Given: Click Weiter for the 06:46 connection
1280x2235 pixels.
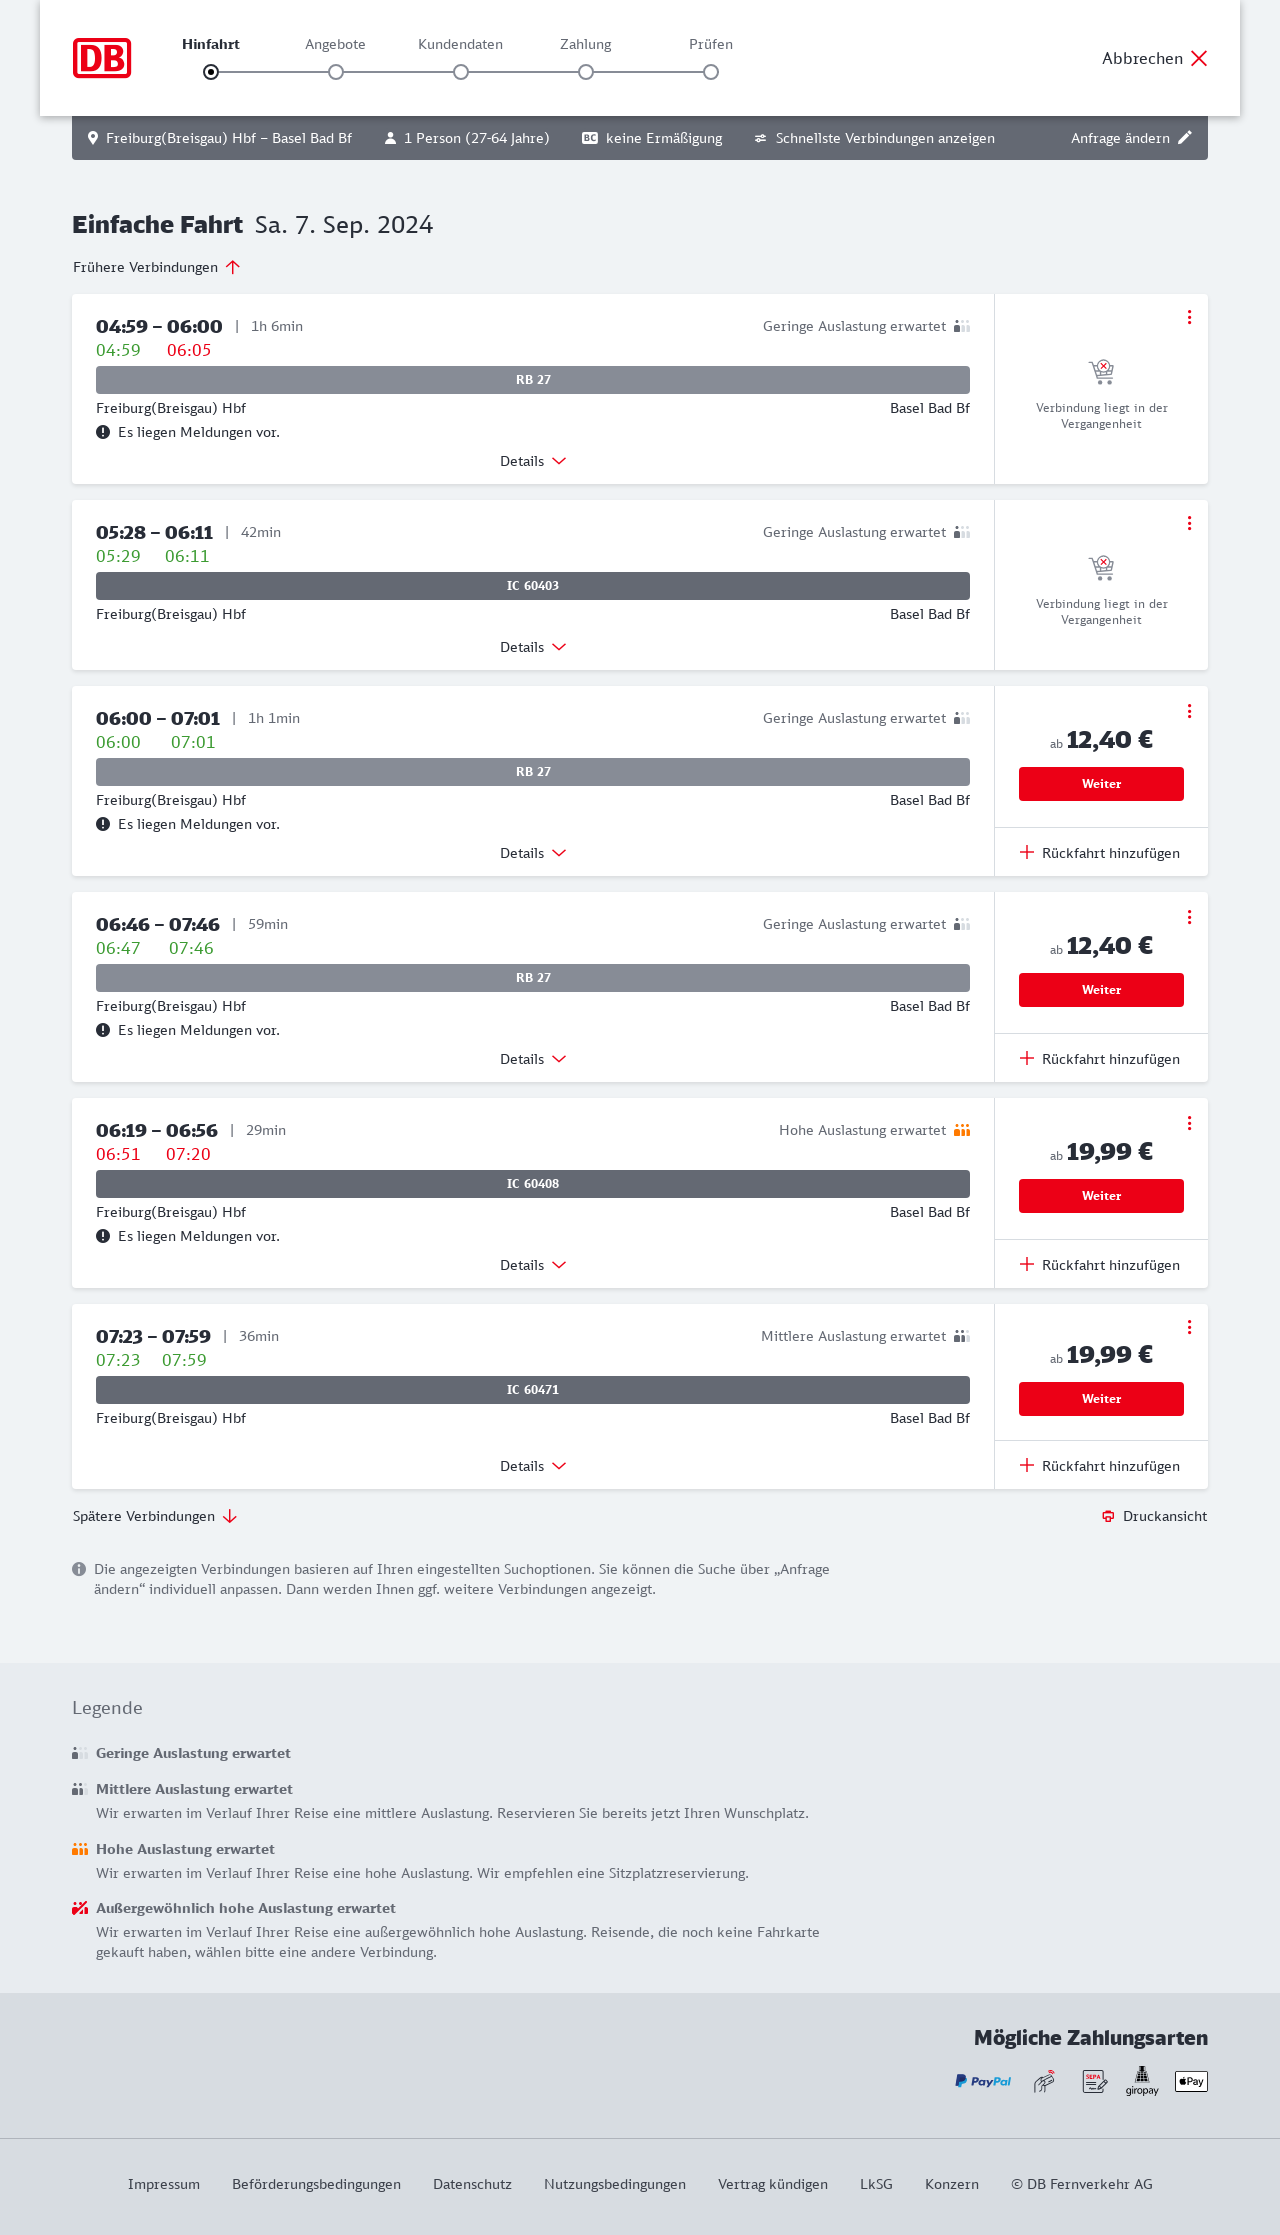Looking at the screenshot, I should click(1101, 990).
